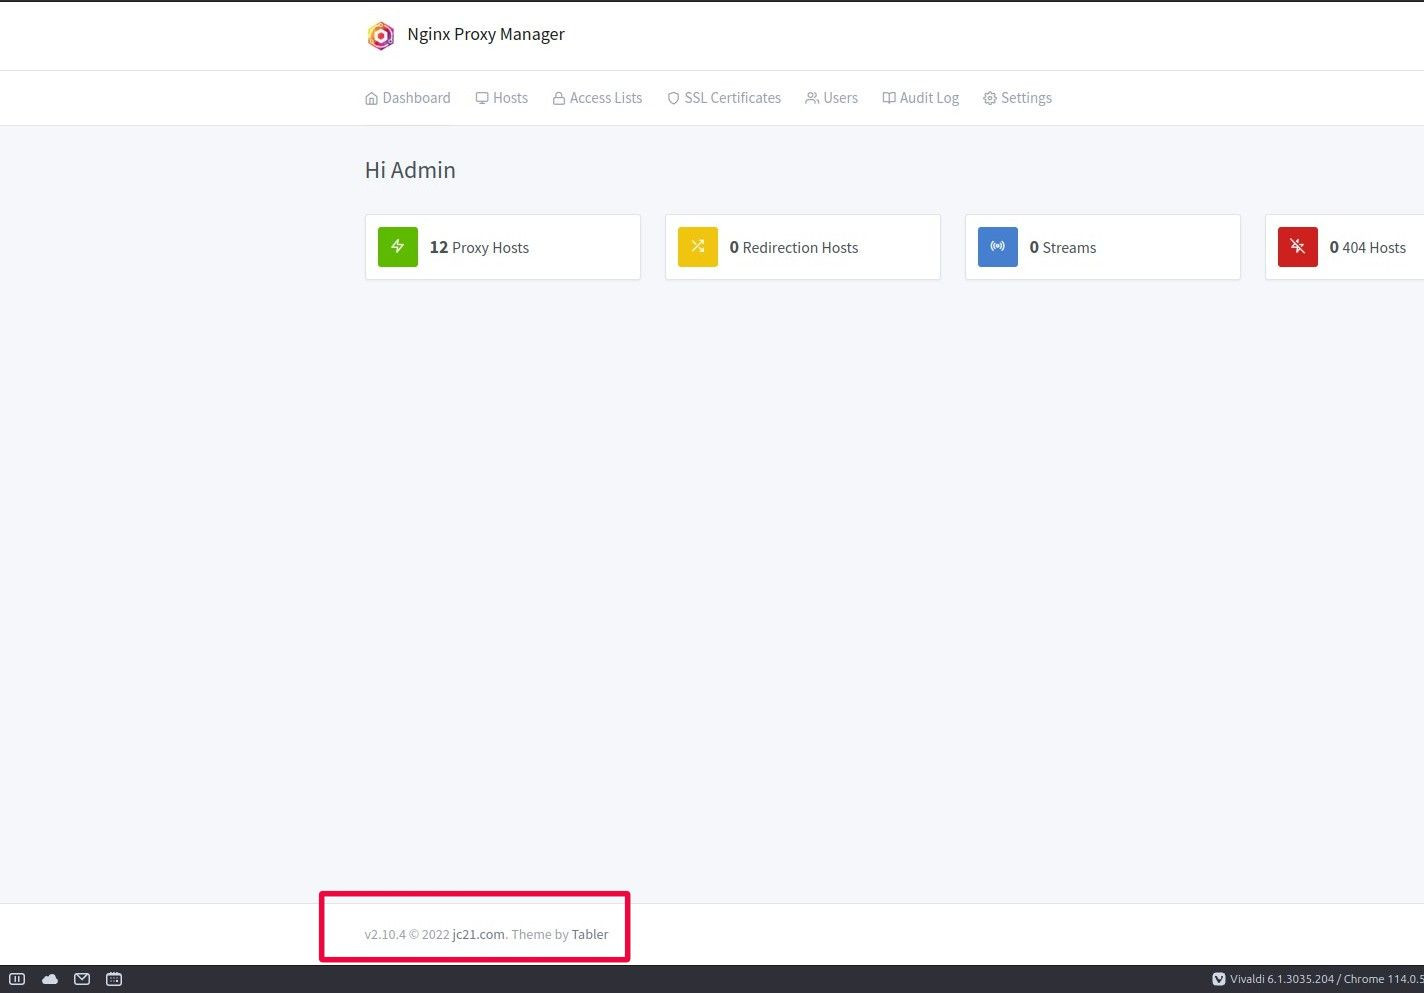1424x993 pixels.
Task: Open the Users page
Action: coord(832,98)
